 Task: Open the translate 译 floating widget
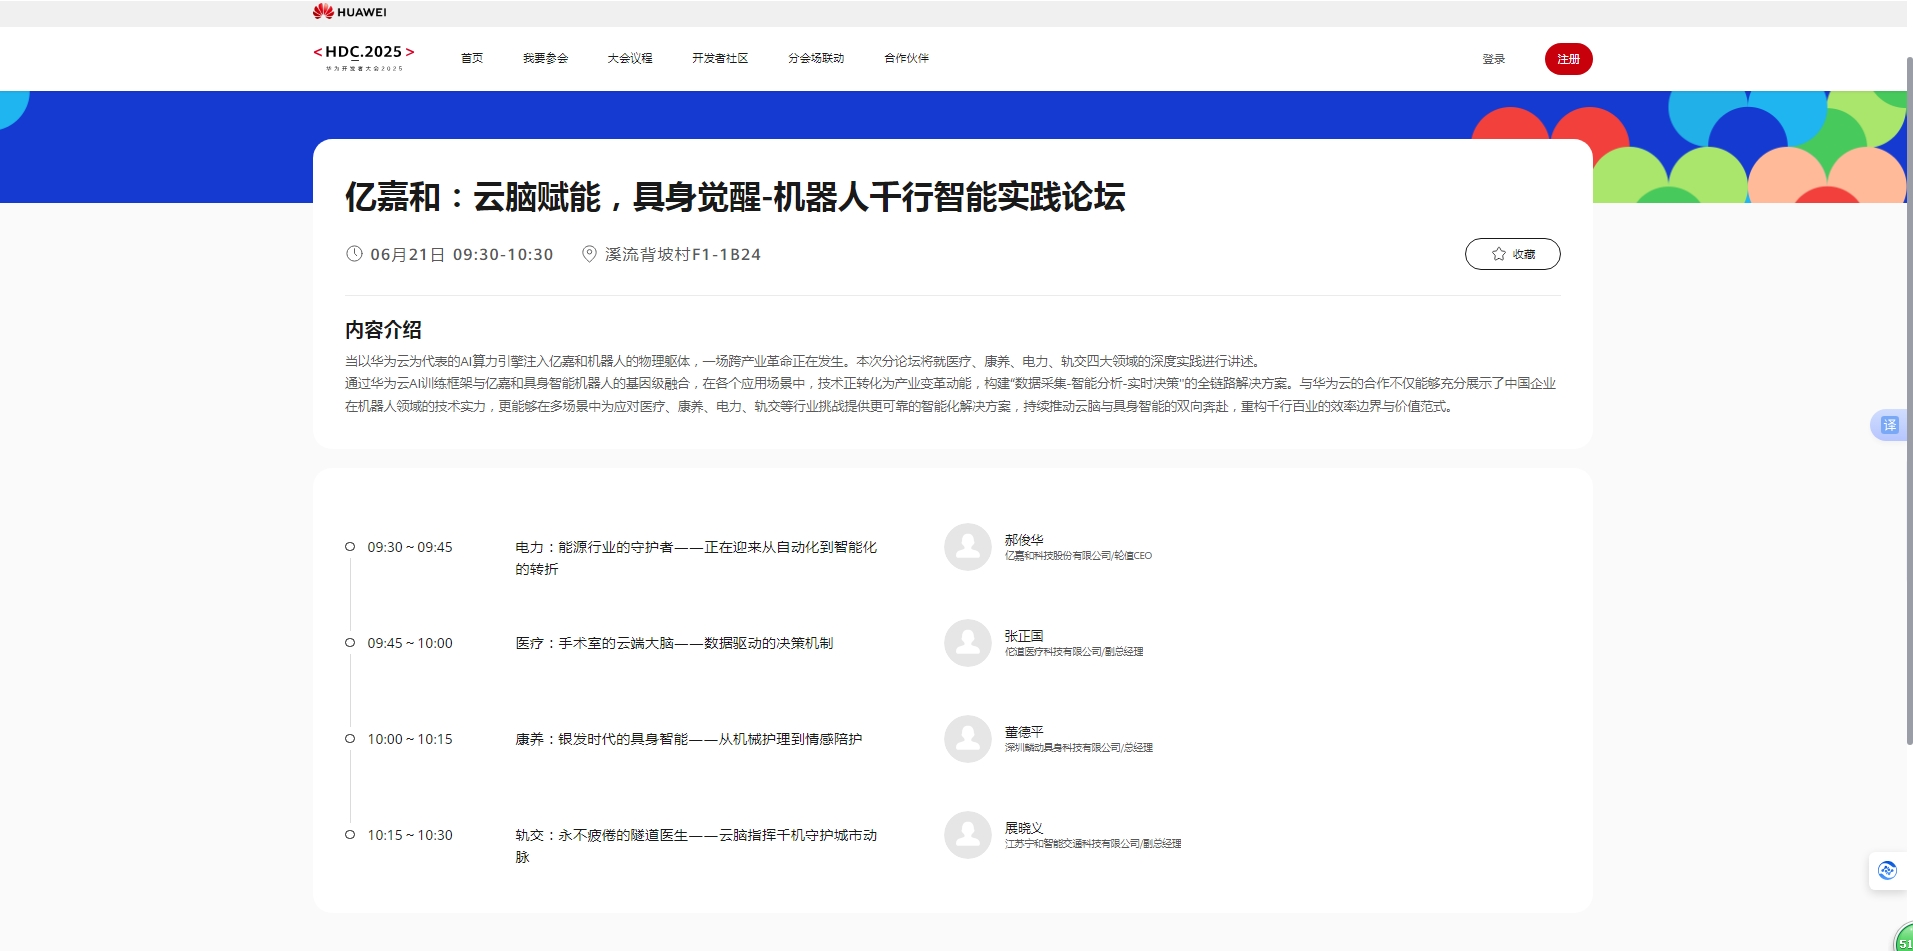click(1889, 425)
